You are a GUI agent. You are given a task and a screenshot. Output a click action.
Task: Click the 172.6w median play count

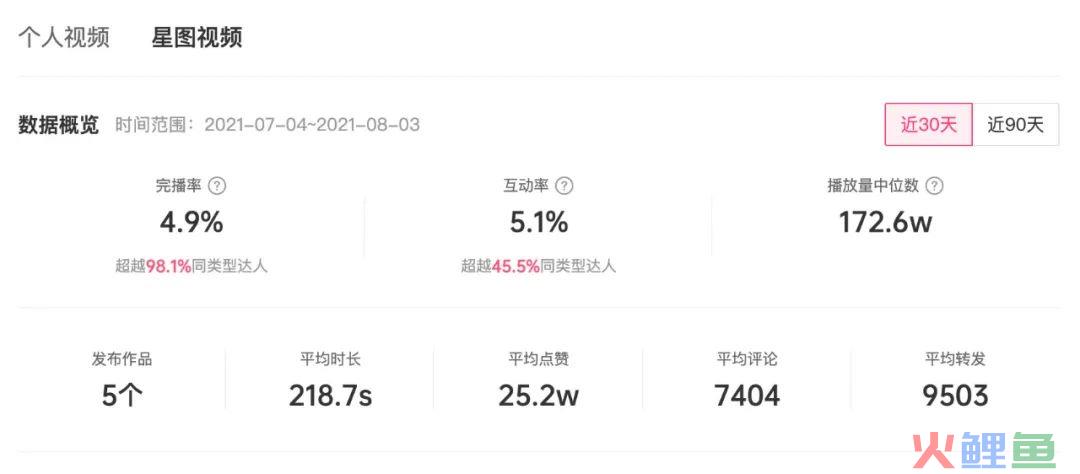[x=886, y=223]
